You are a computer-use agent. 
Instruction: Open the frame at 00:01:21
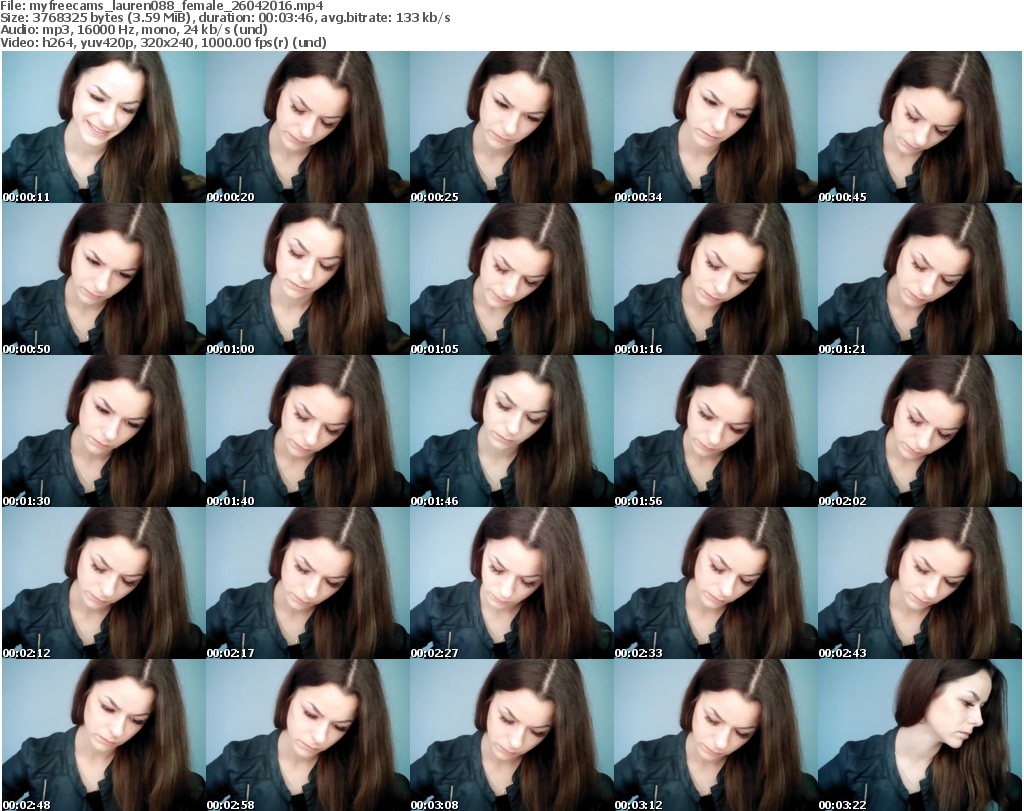(920, 279)
